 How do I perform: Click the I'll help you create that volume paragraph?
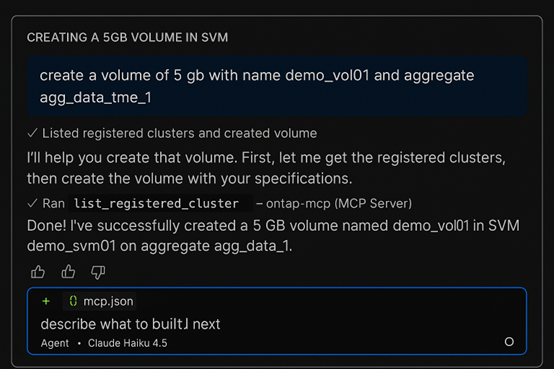(266, 168)
